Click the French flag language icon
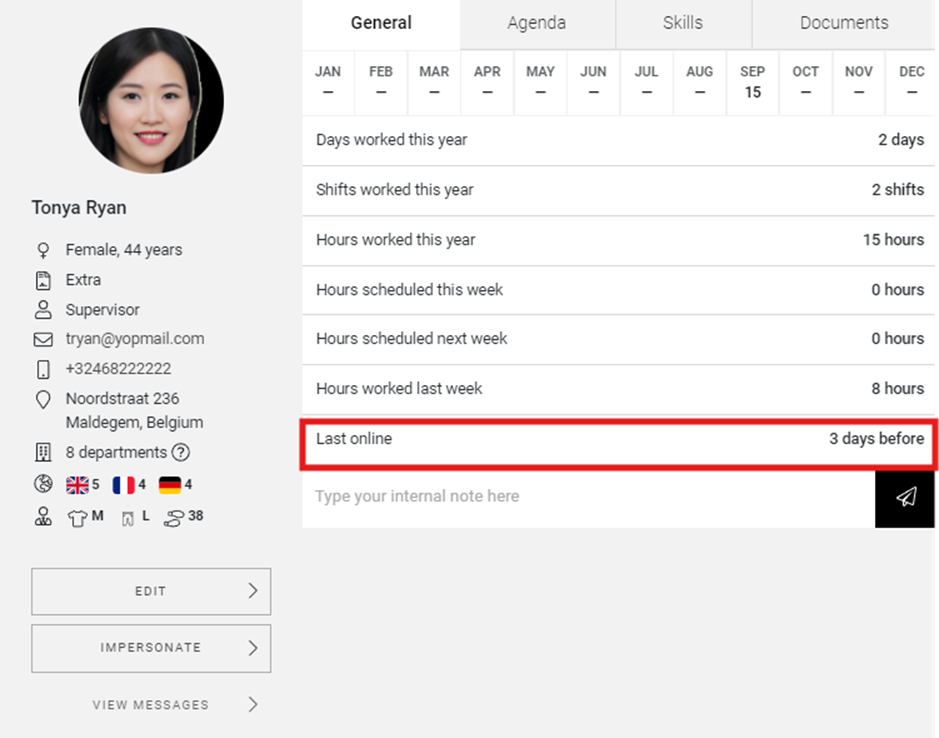 pyautogui.click(x=123, y=485)
